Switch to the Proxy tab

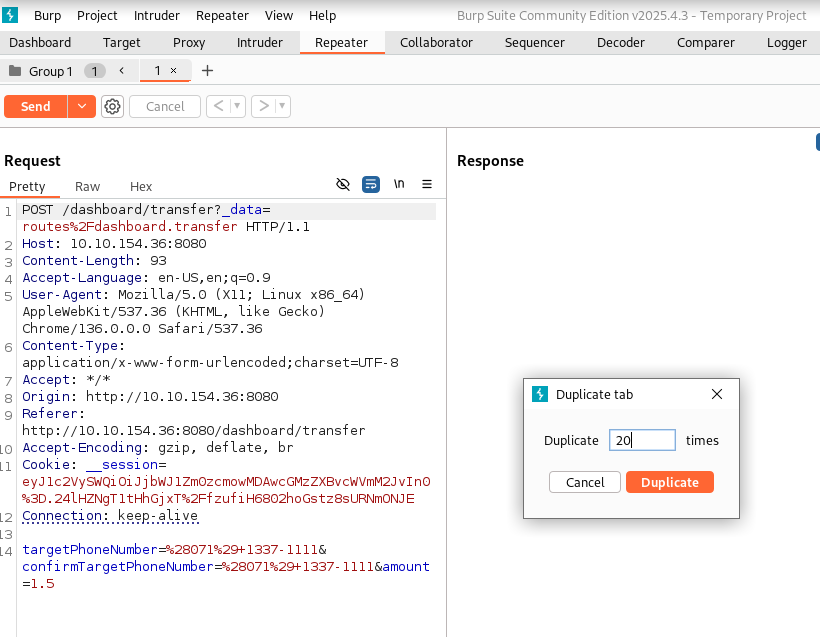[189, 42]
